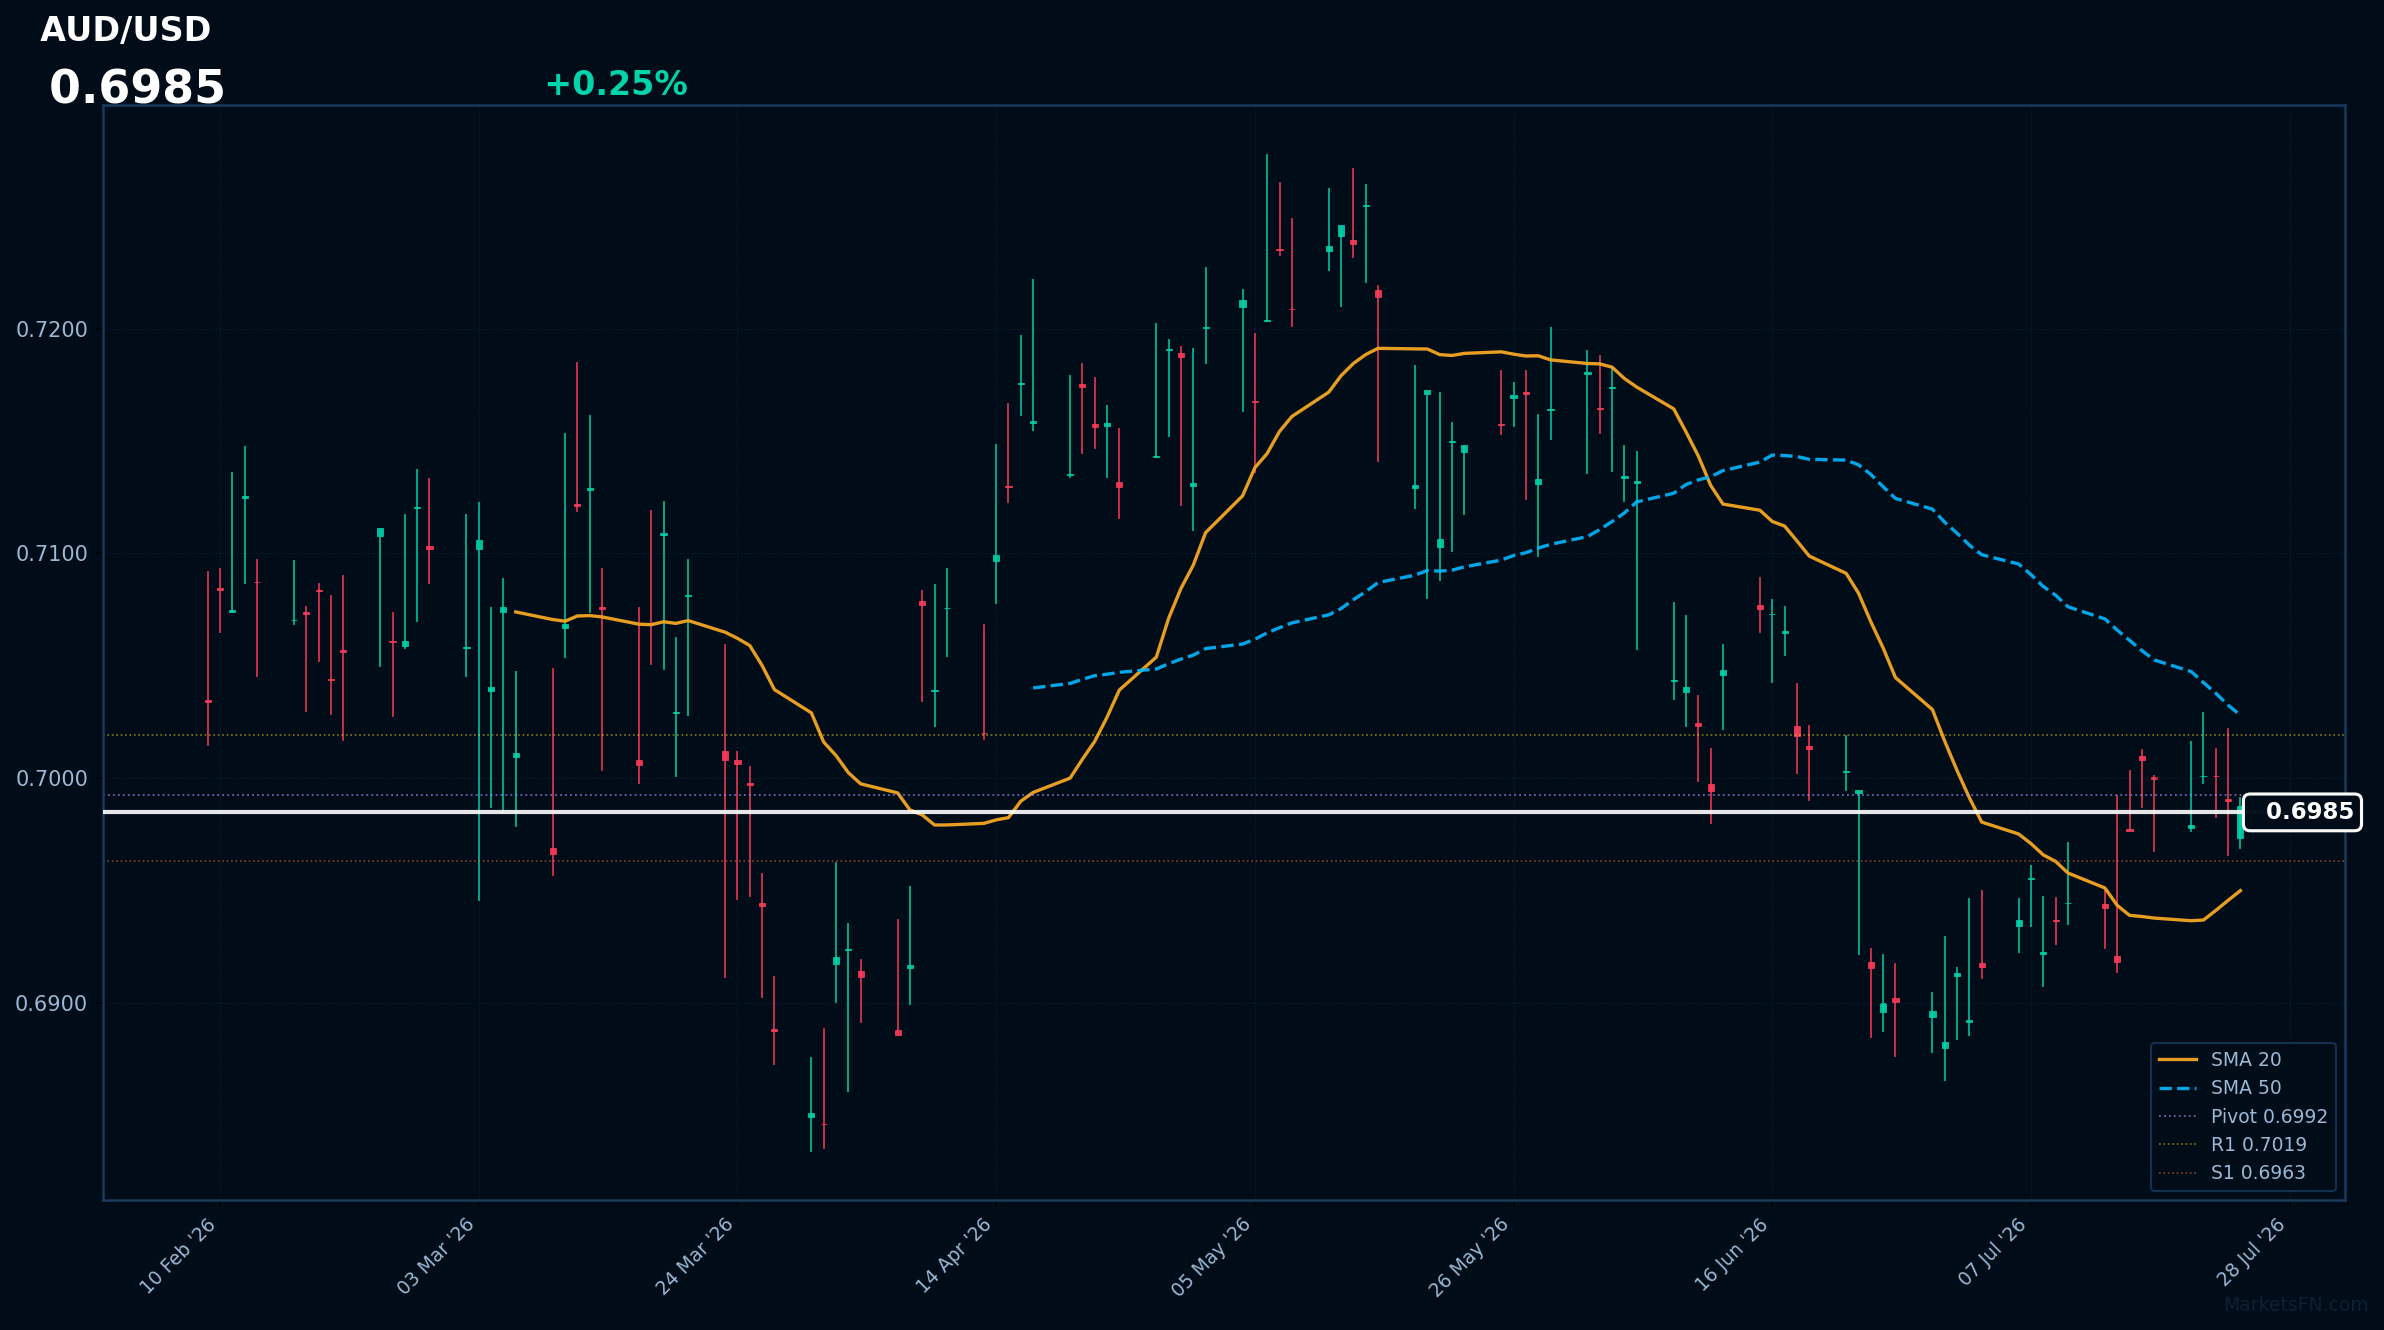Click the 24 Mar '26 date label
The image size is (2384, 1330).
(x=695, y=1256)
